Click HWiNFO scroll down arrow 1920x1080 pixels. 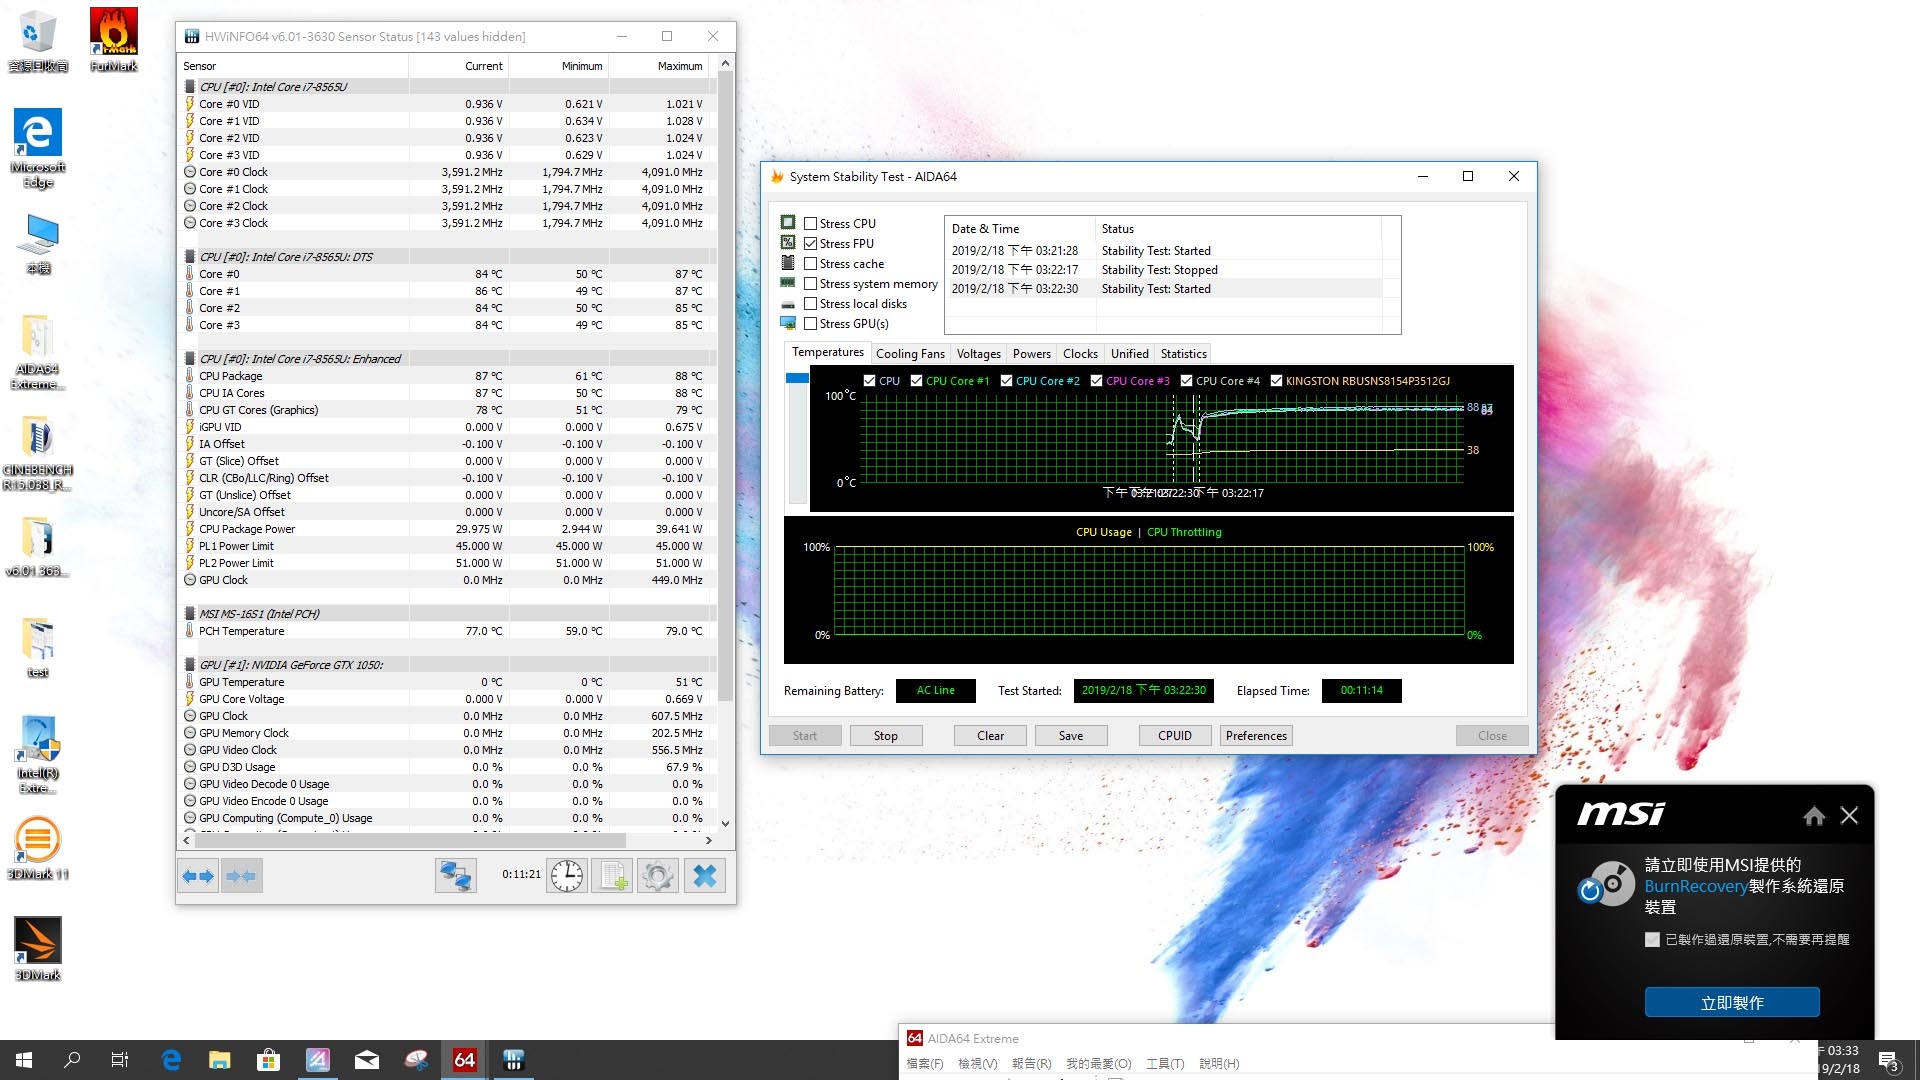pyautogui.click(x=725, y=824)
